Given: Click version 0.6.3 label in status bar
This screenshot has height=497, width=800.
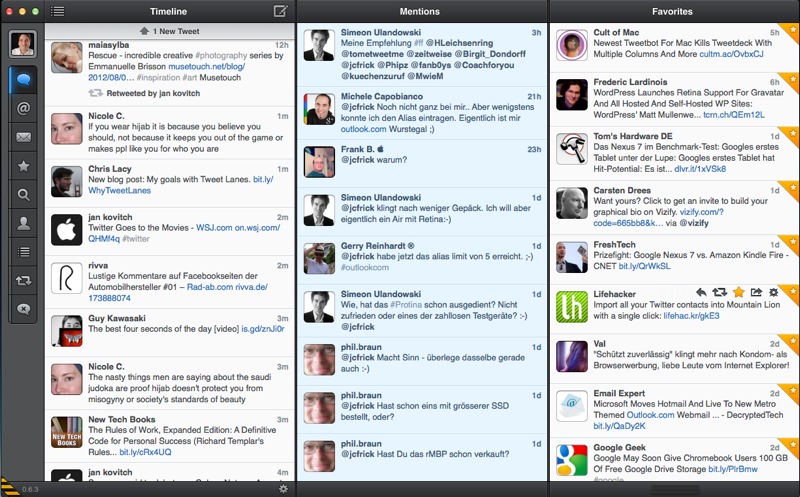Looking at the screenshot, I should 30,489.
